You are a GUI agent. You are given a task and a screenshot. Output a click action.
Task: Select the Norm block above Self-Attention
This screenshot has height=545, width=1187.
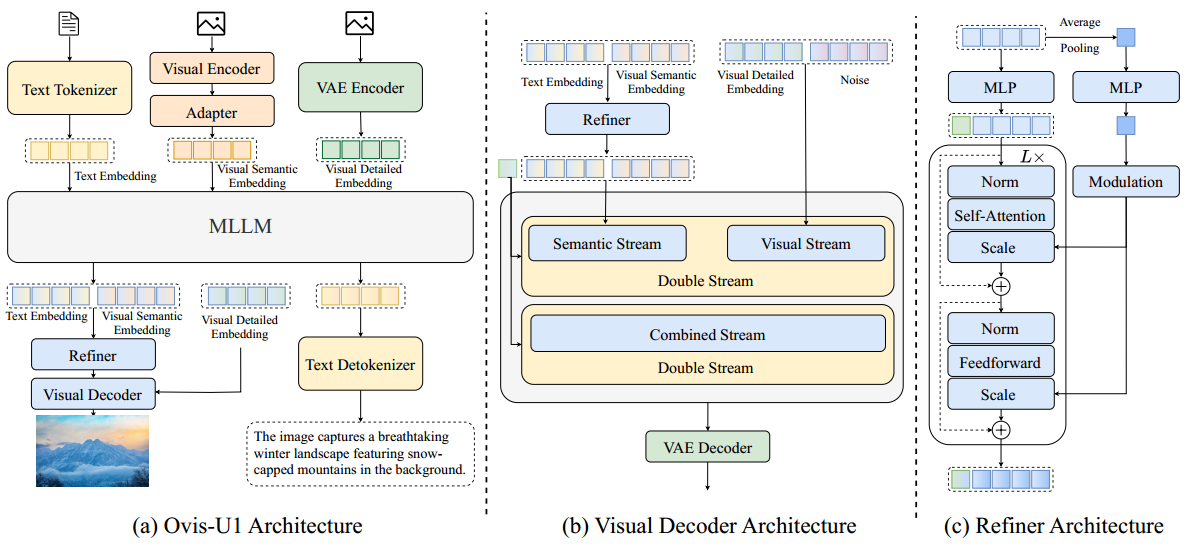tap(1001, 182)
